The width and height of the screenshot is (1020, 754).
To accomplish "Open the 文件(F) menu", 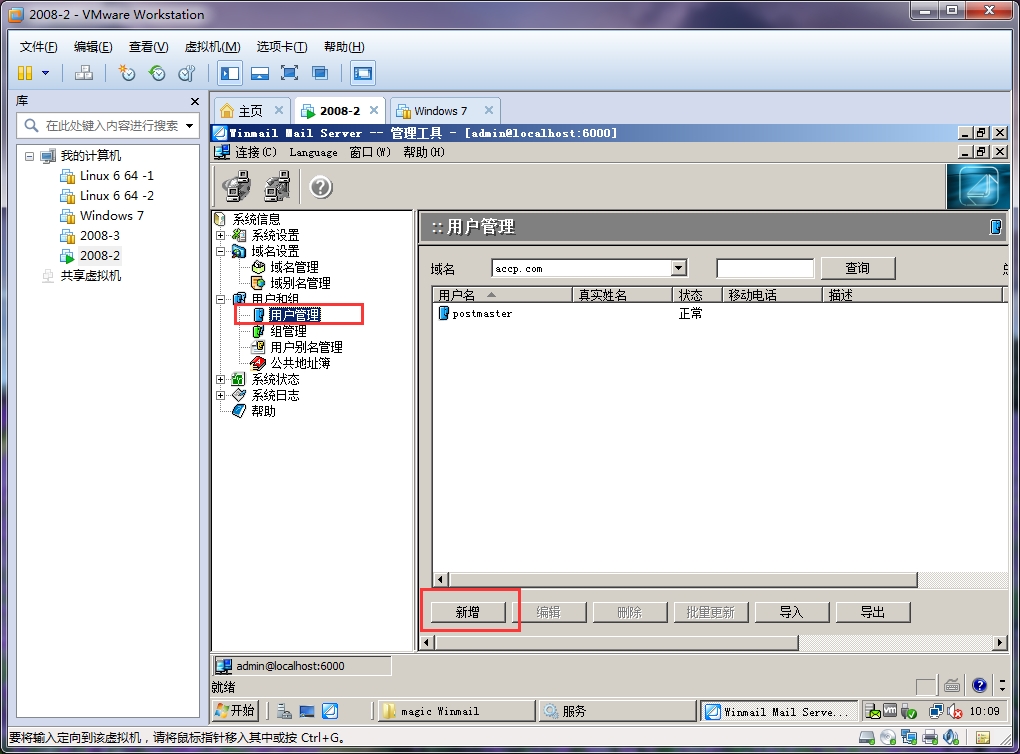I will [38, 47].
